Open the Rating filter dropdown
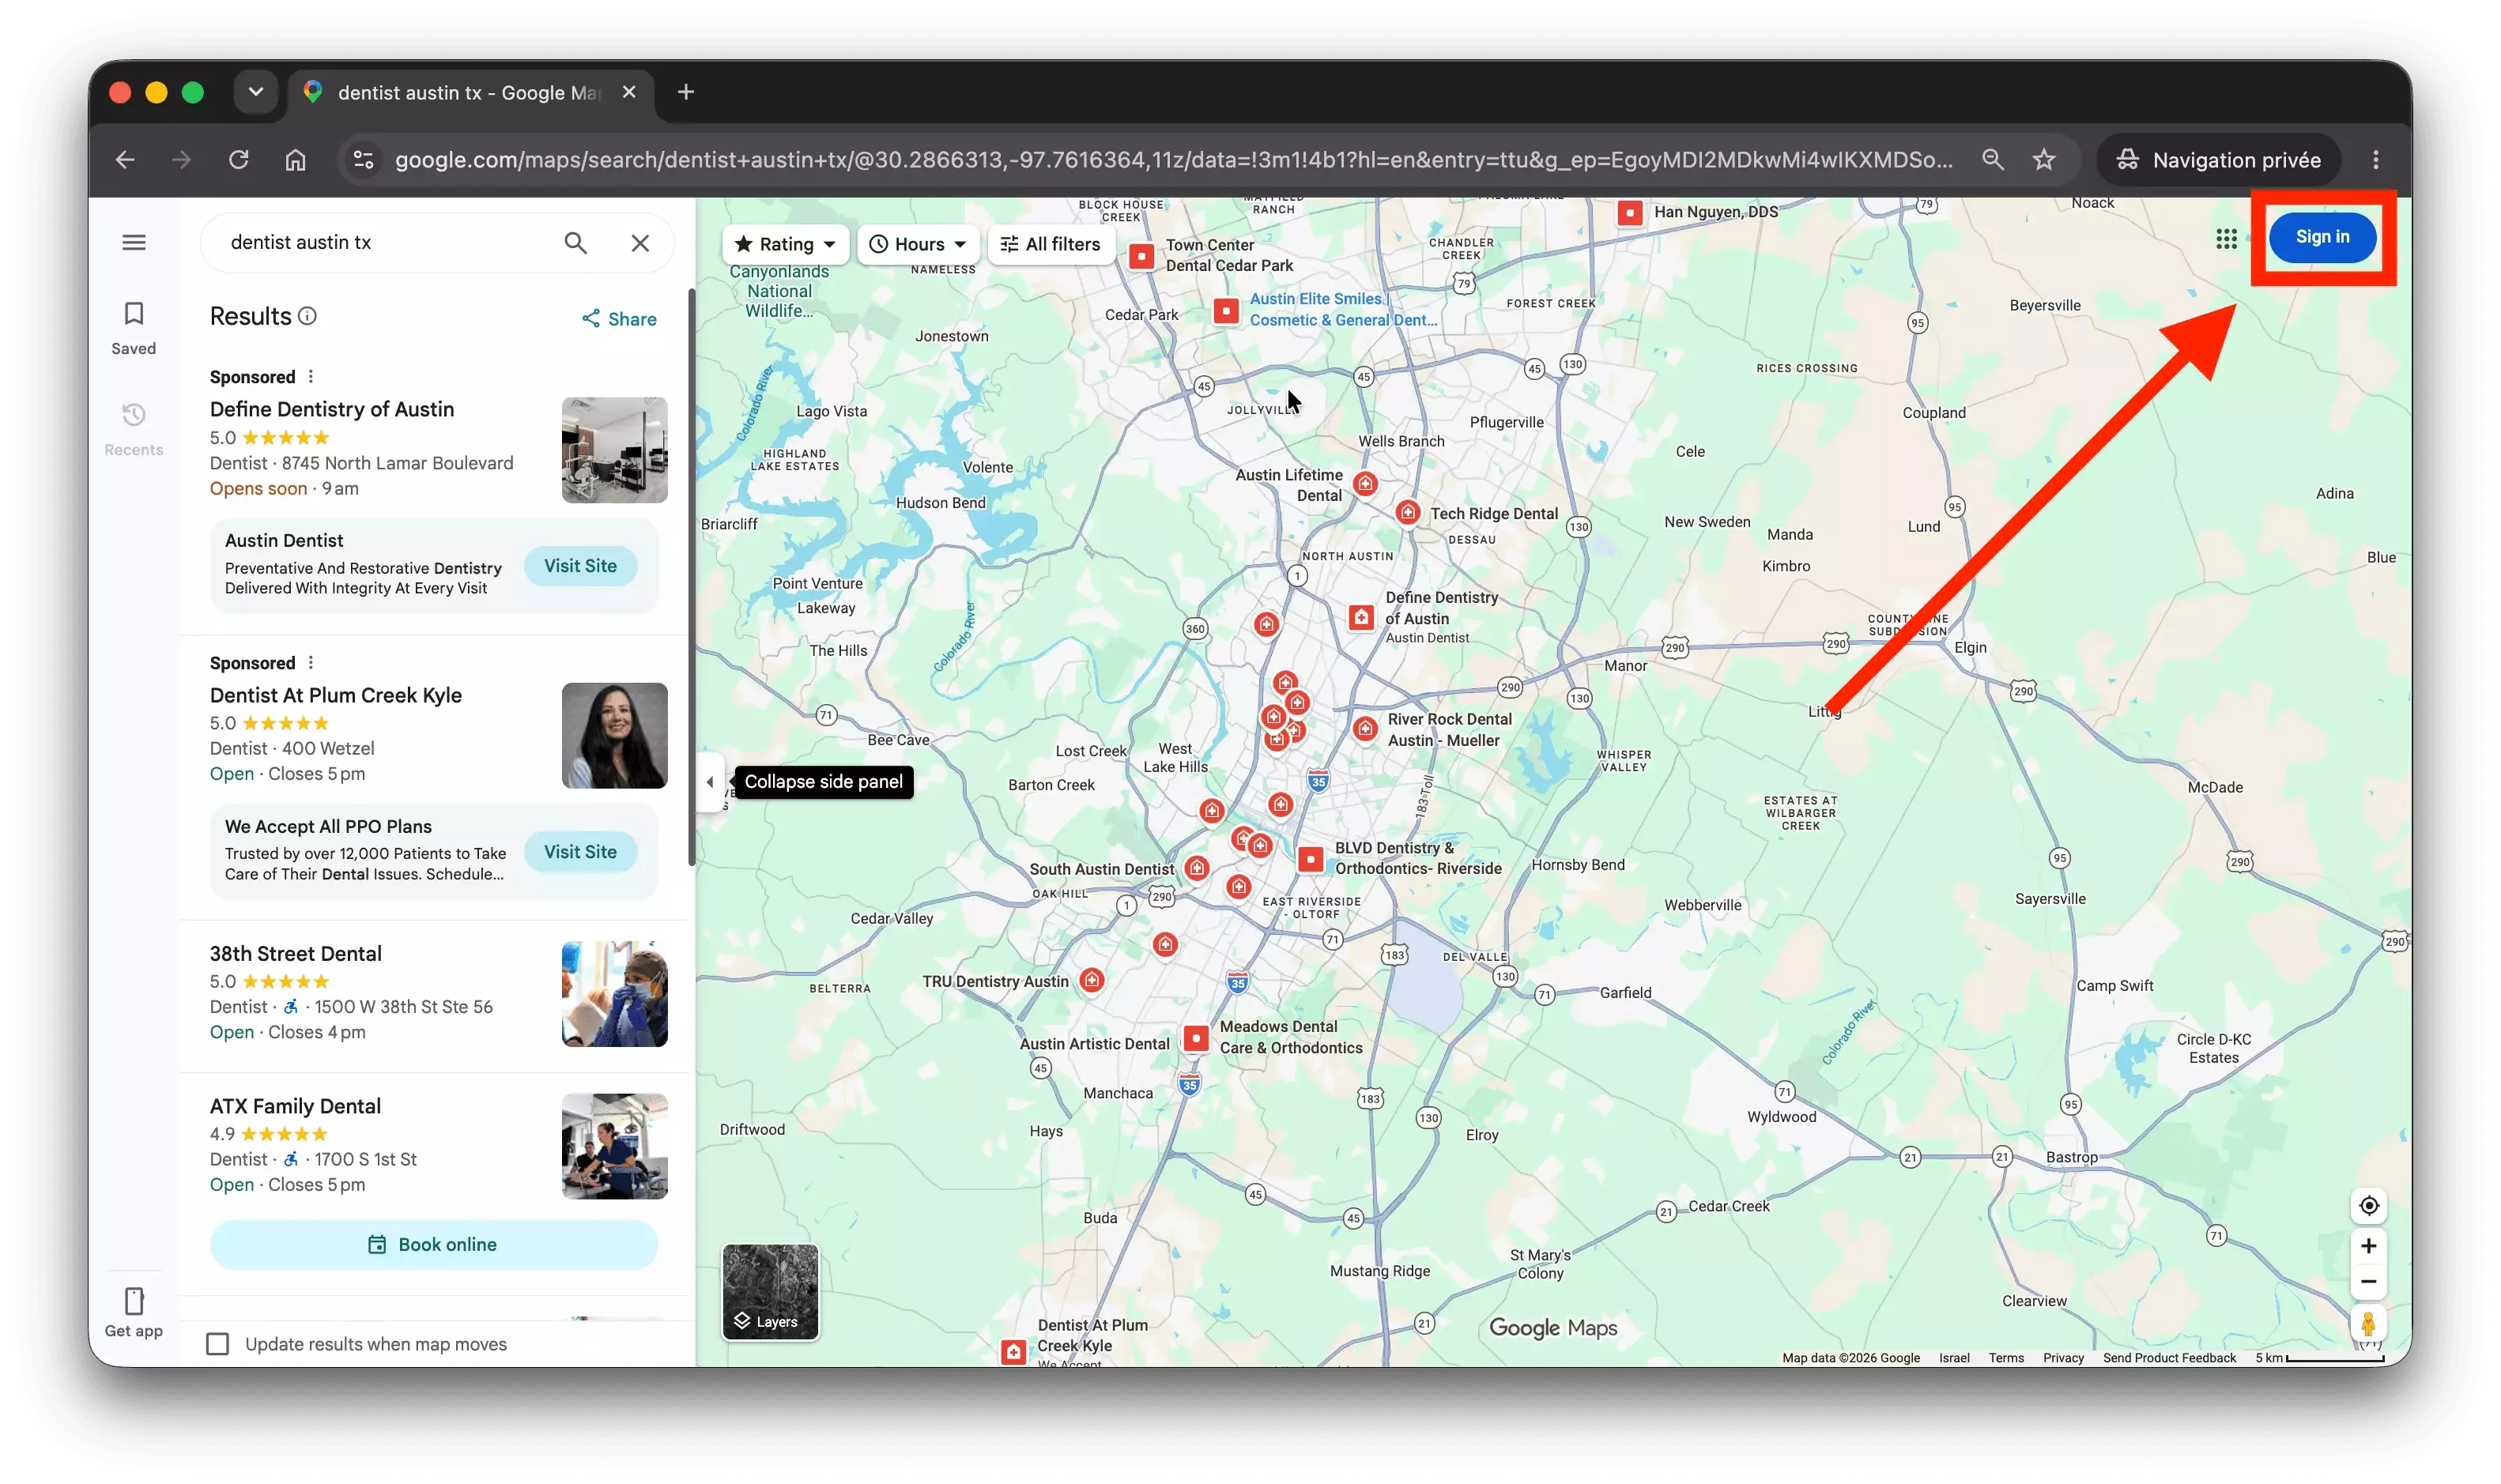The height and width of the screenshot is (1484, 2501). click(x=785, y=244)
